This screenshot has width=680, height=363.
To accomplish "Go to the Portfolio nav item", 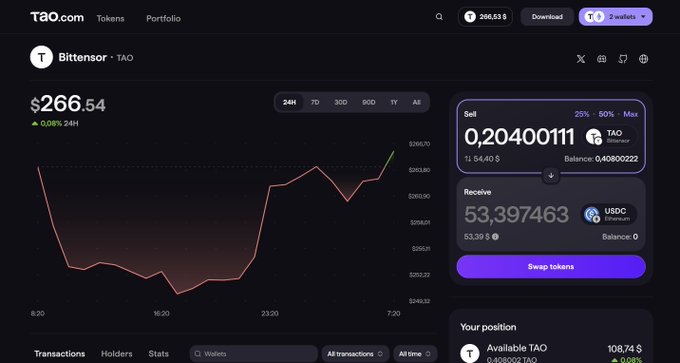I will [x=163, y=19].
